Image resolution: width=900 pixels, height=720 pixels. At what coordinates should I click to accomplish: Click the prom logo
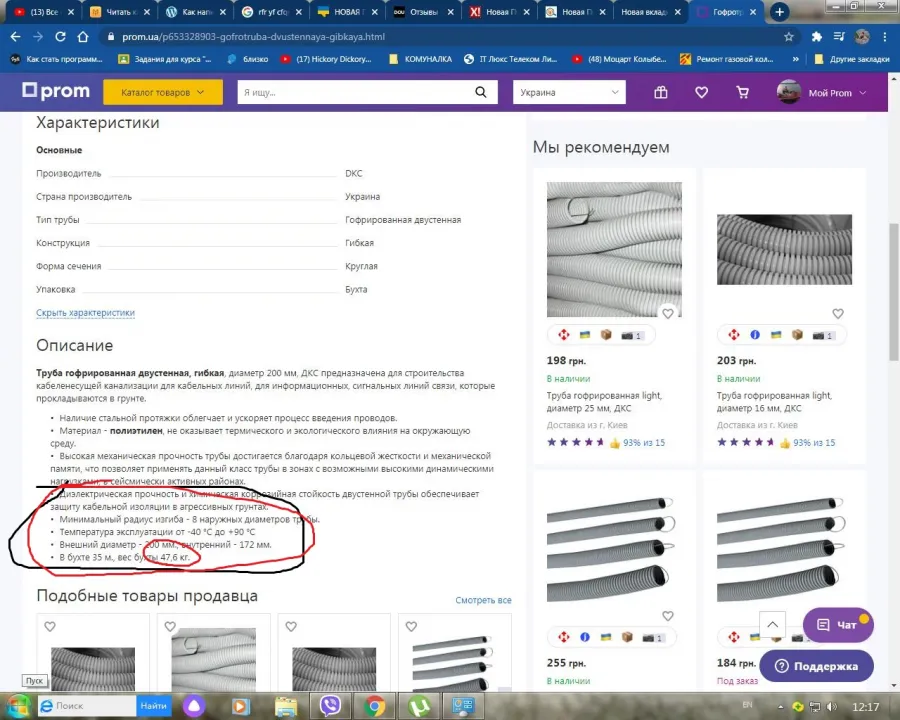click(56, 91)
